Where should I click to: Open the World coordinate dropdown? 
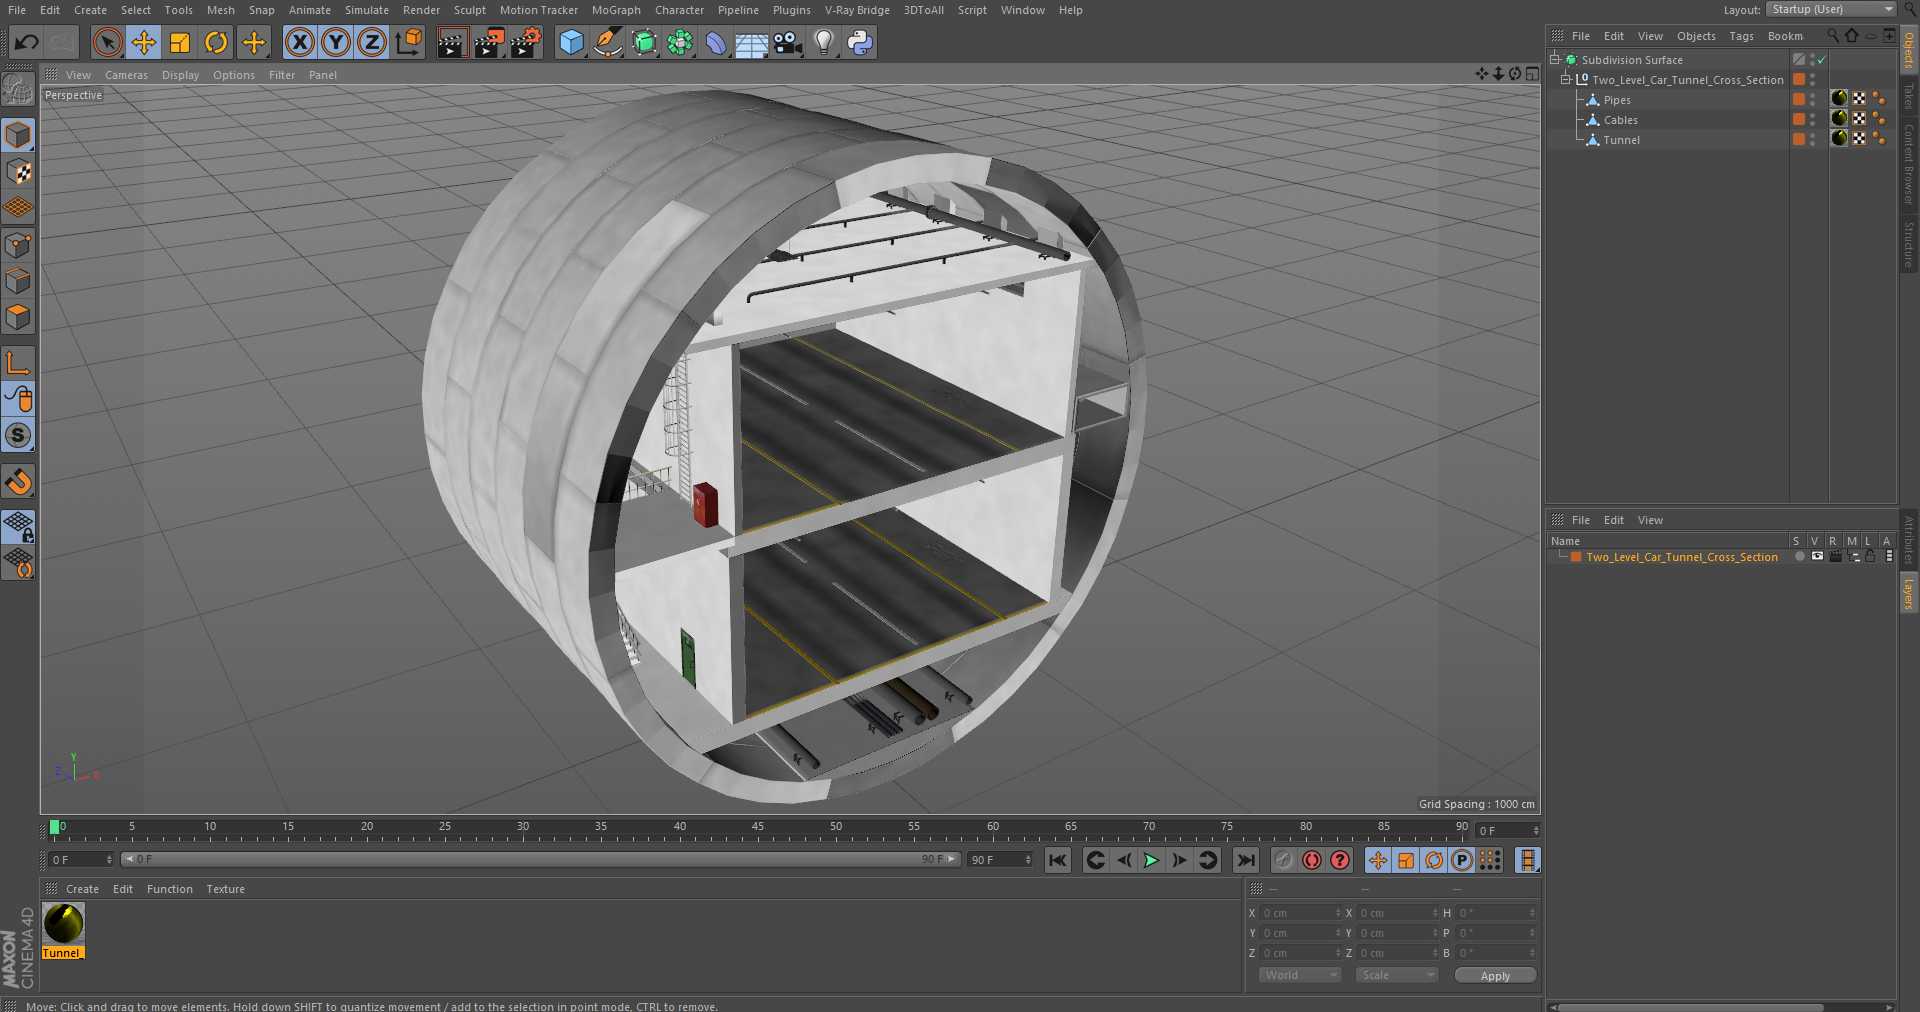tap(1299, 975)
